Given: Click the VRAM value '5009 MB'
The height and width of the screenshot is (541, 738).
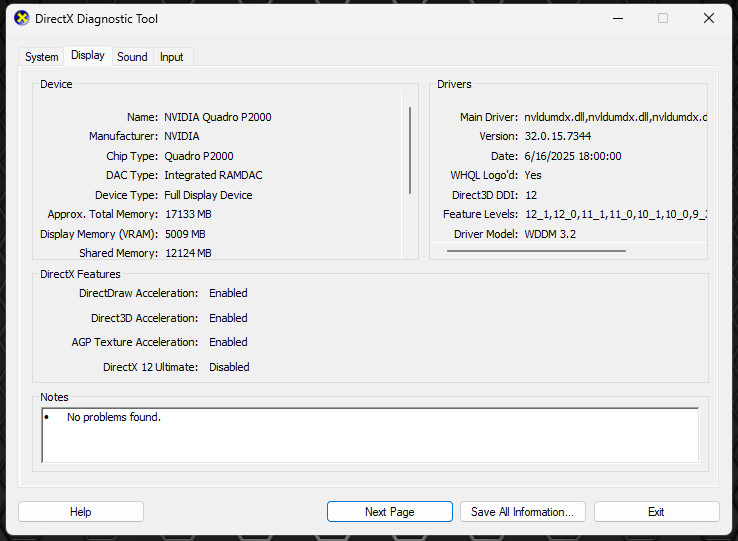Looking at the screenshot, I should click(185, 234).
